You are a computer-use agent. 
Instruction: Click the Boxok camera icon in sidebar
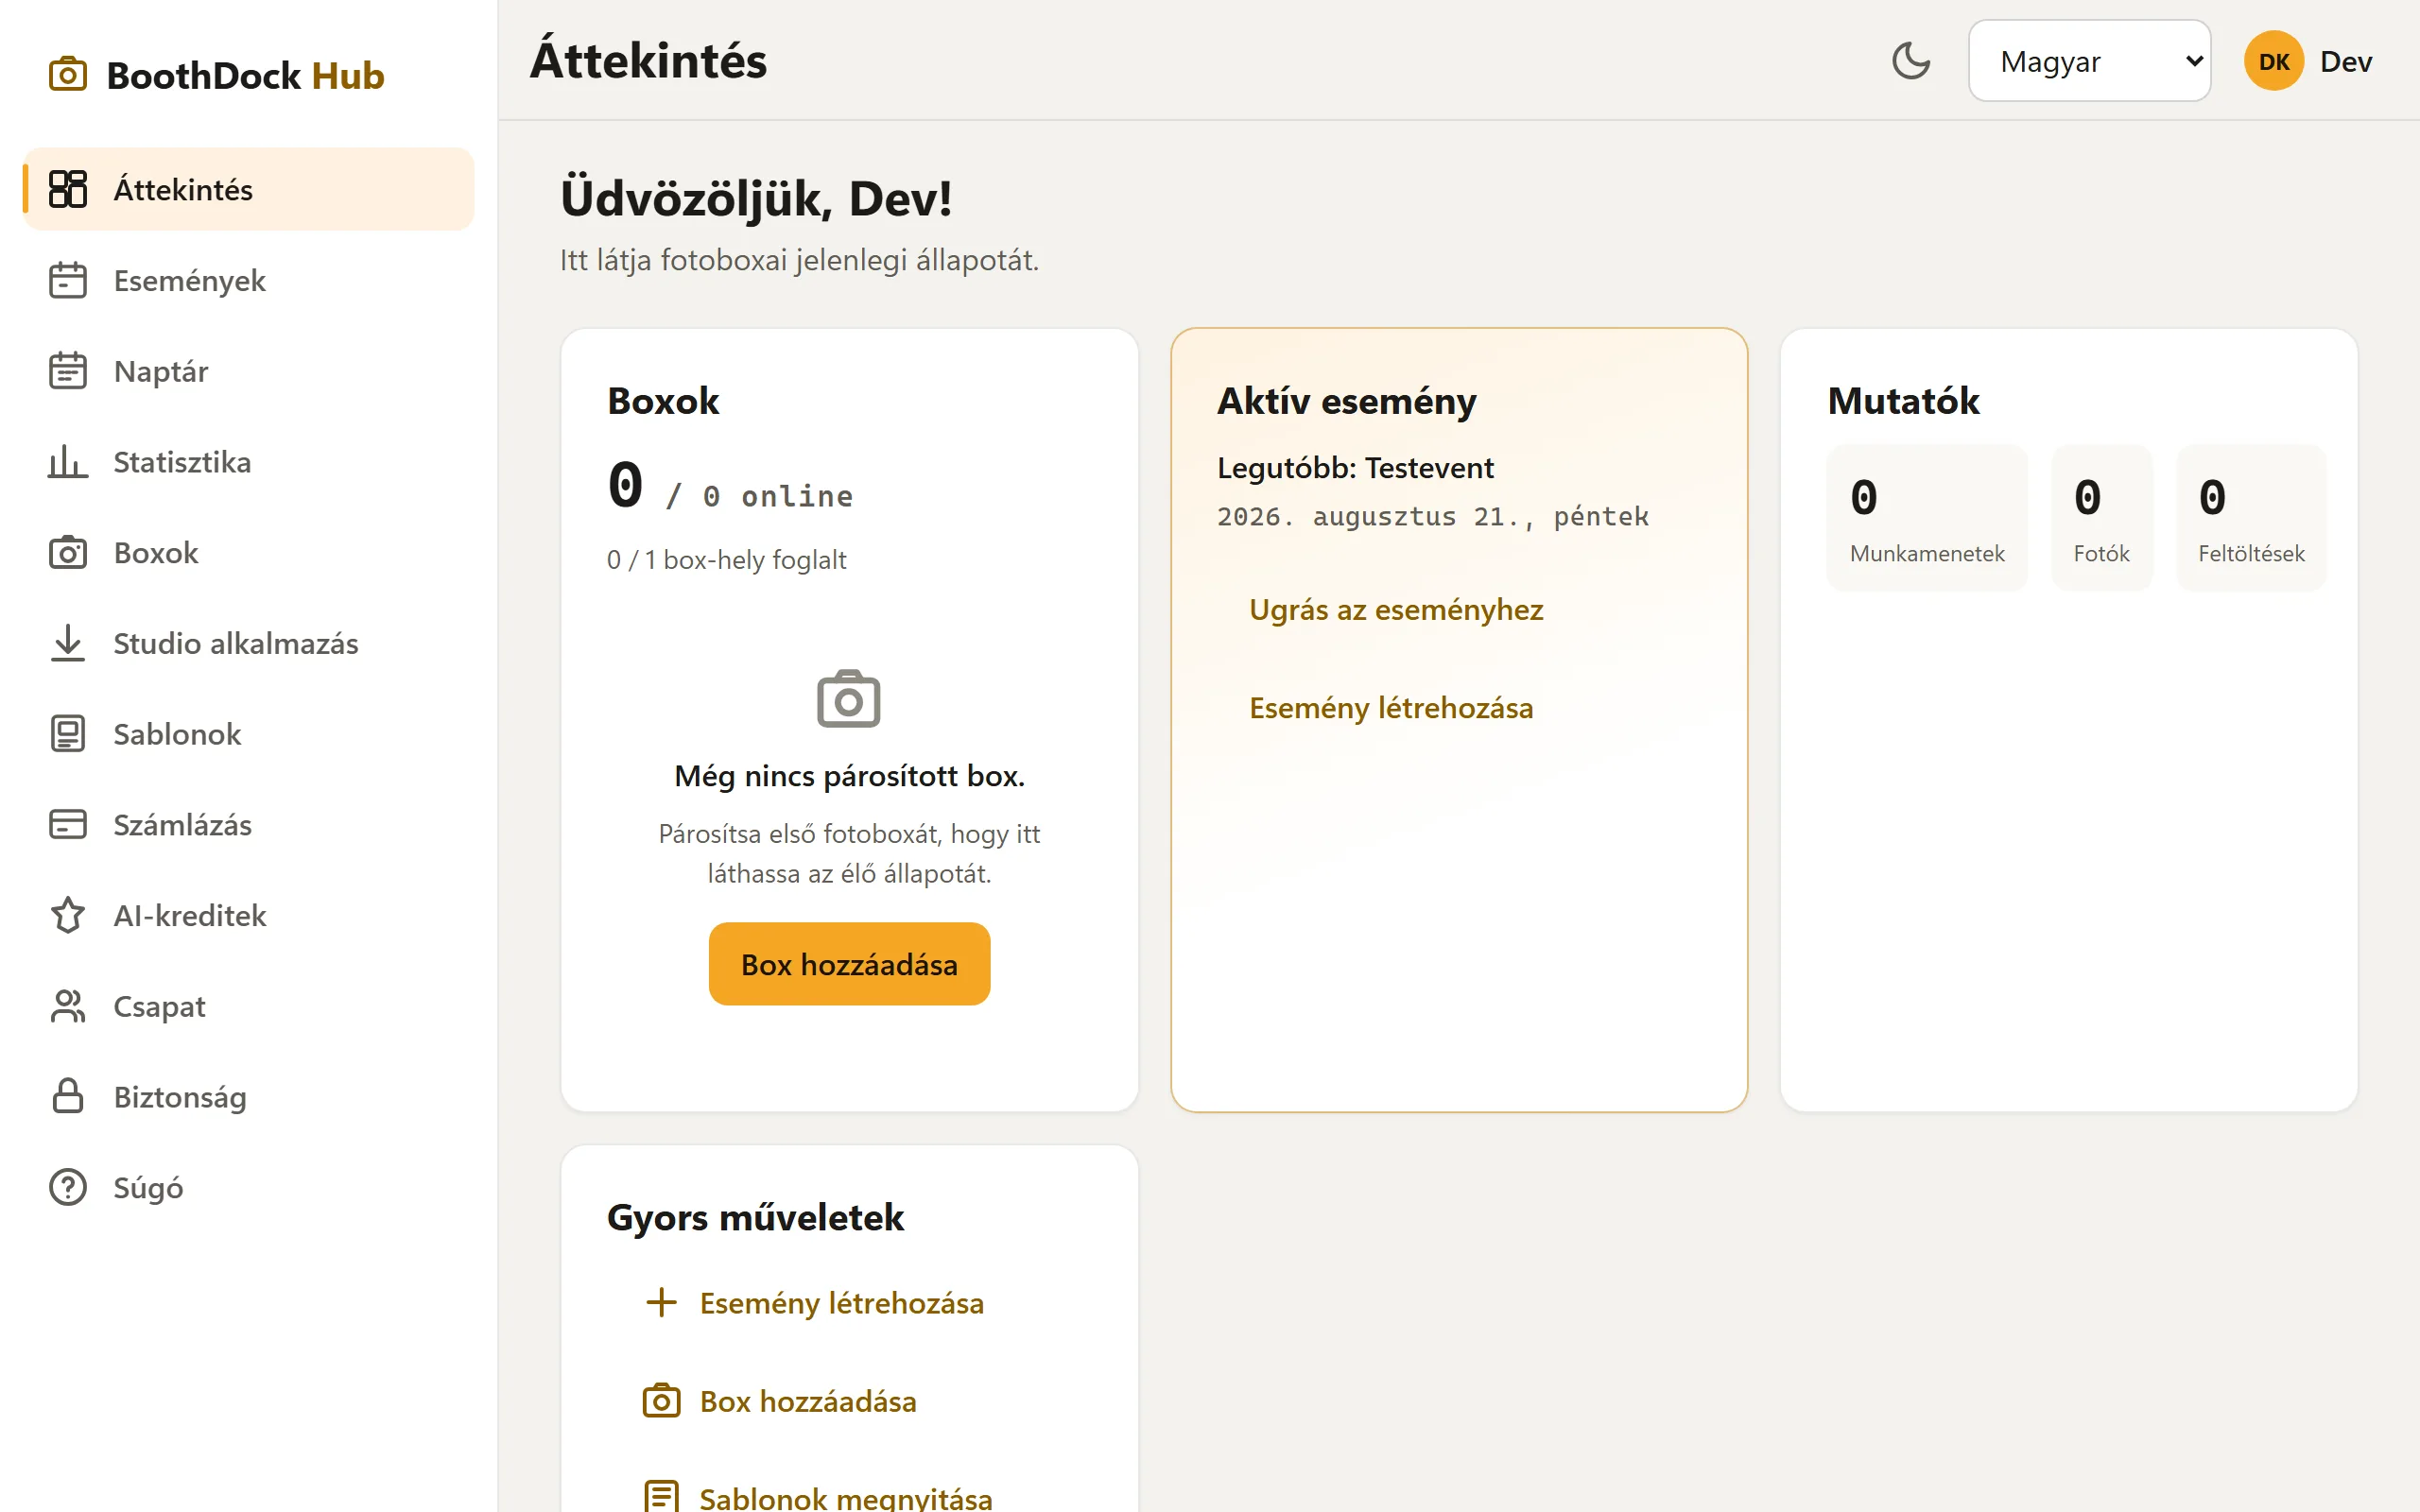(68, 553)
